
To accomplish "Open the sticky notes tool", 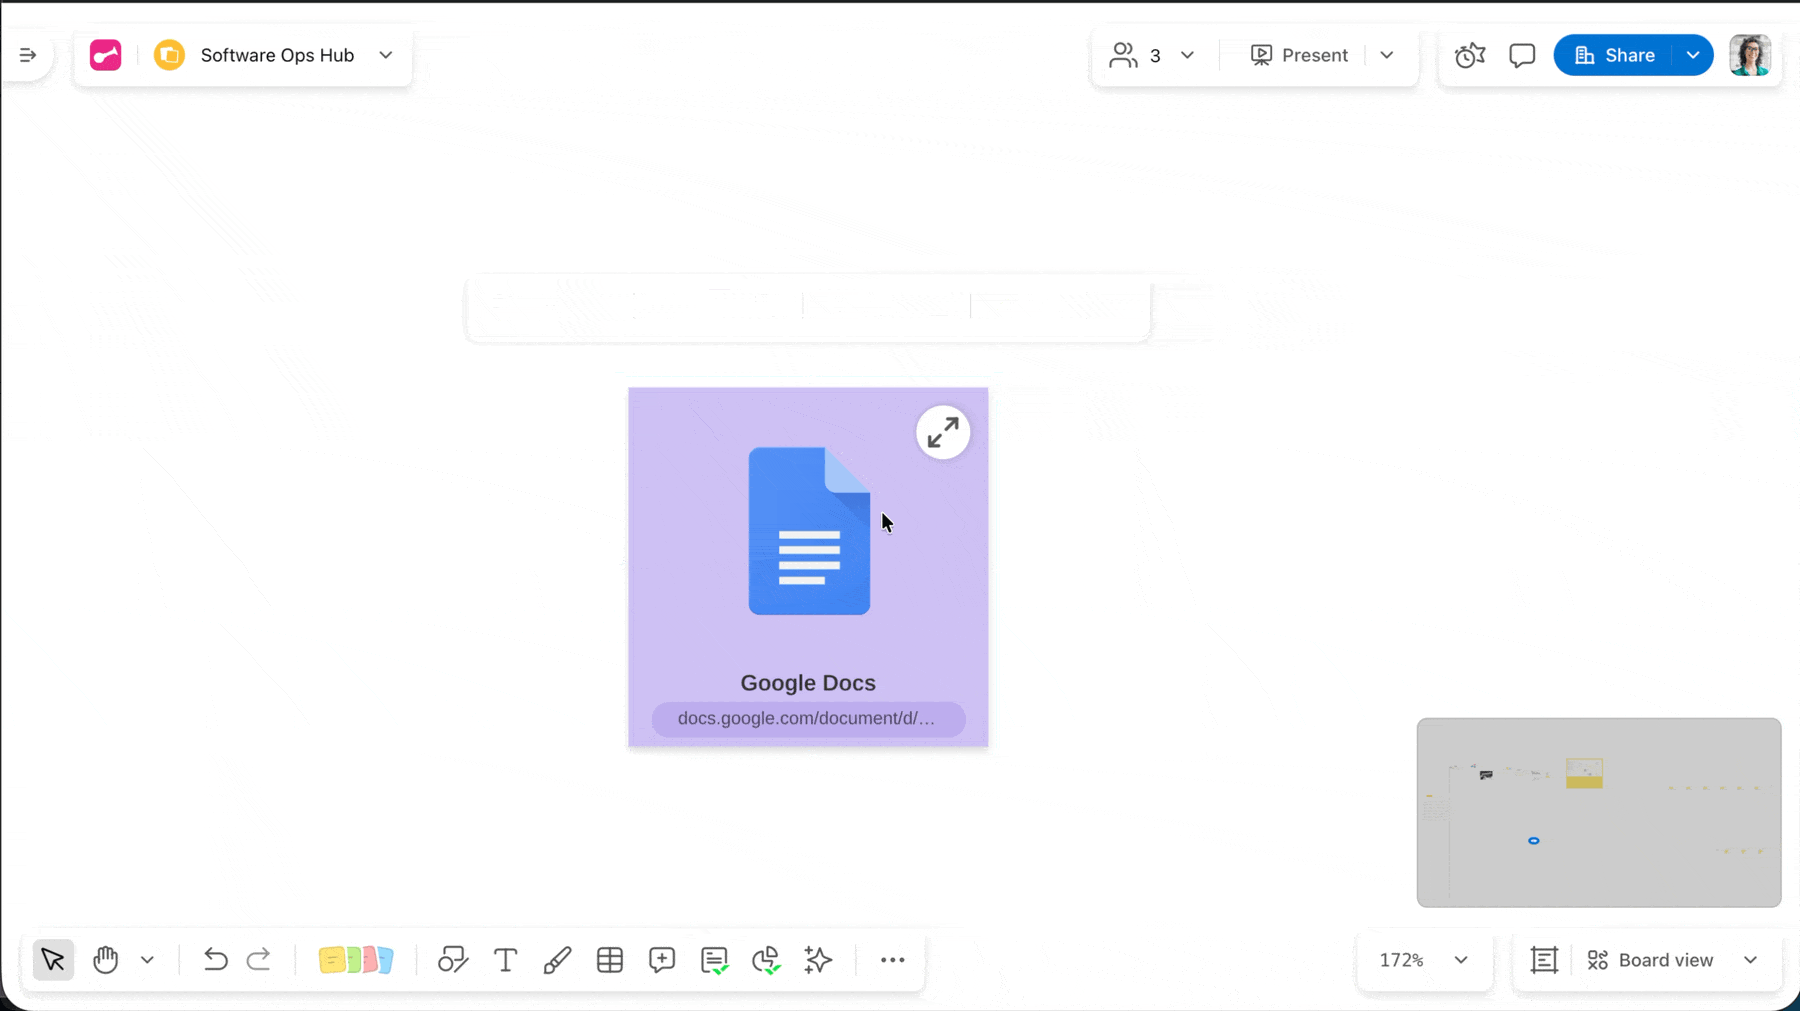I will [x=355, y=959].
